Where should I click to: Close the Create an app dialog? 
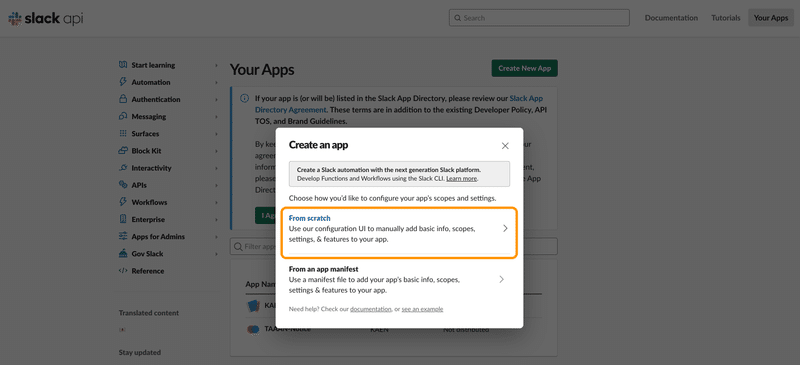[x=505, y=145]
